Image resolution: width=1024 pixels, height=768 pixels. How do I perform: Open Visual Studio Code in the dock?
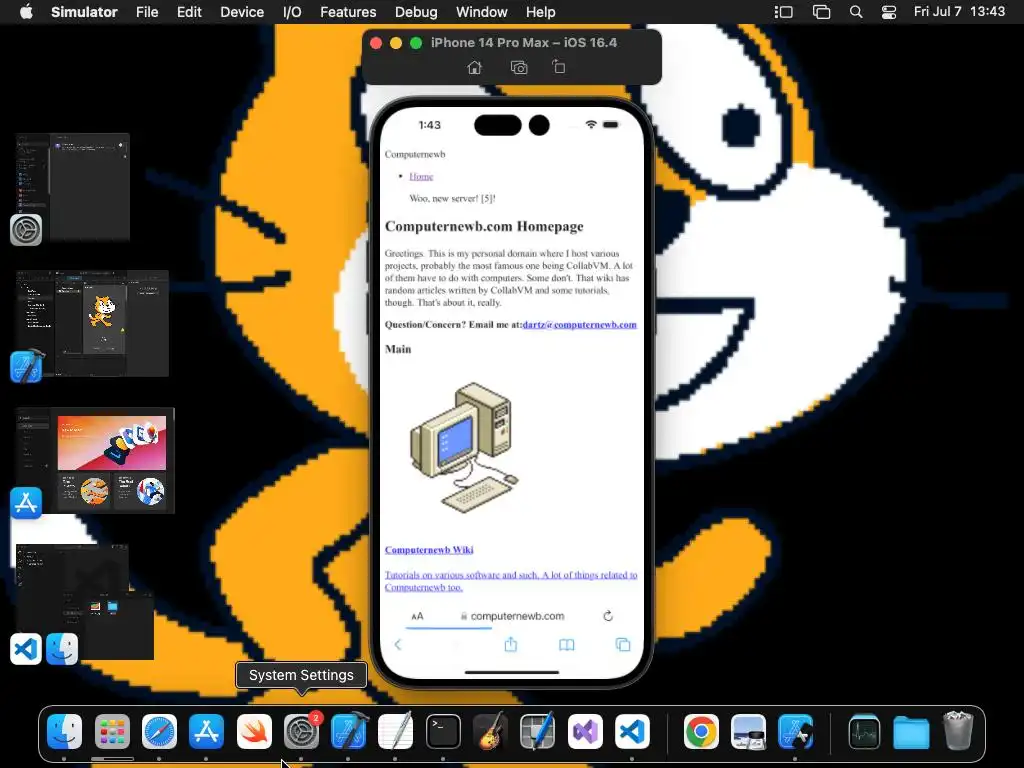click(632, 731)
